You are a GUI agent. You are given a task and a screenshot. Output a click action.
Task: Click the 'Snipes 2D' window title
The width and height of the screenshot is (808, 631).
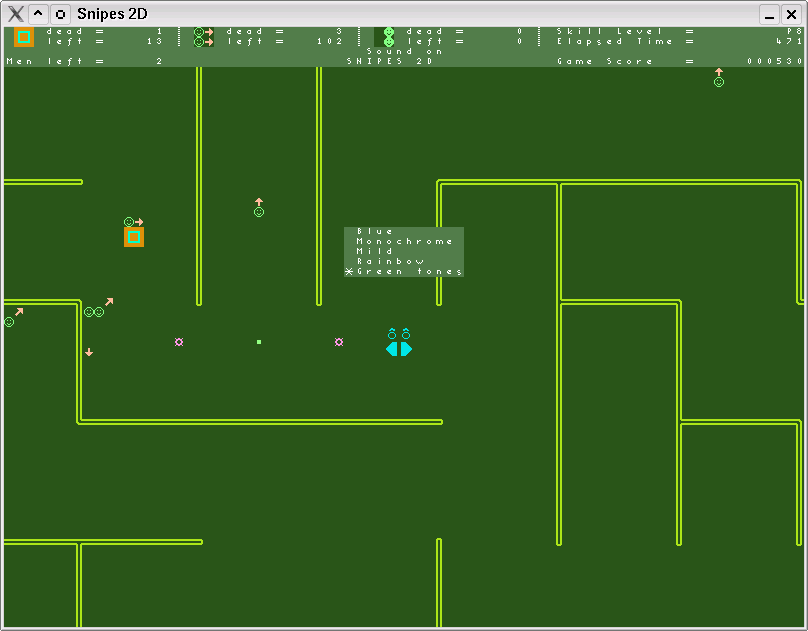coord(112,14)
